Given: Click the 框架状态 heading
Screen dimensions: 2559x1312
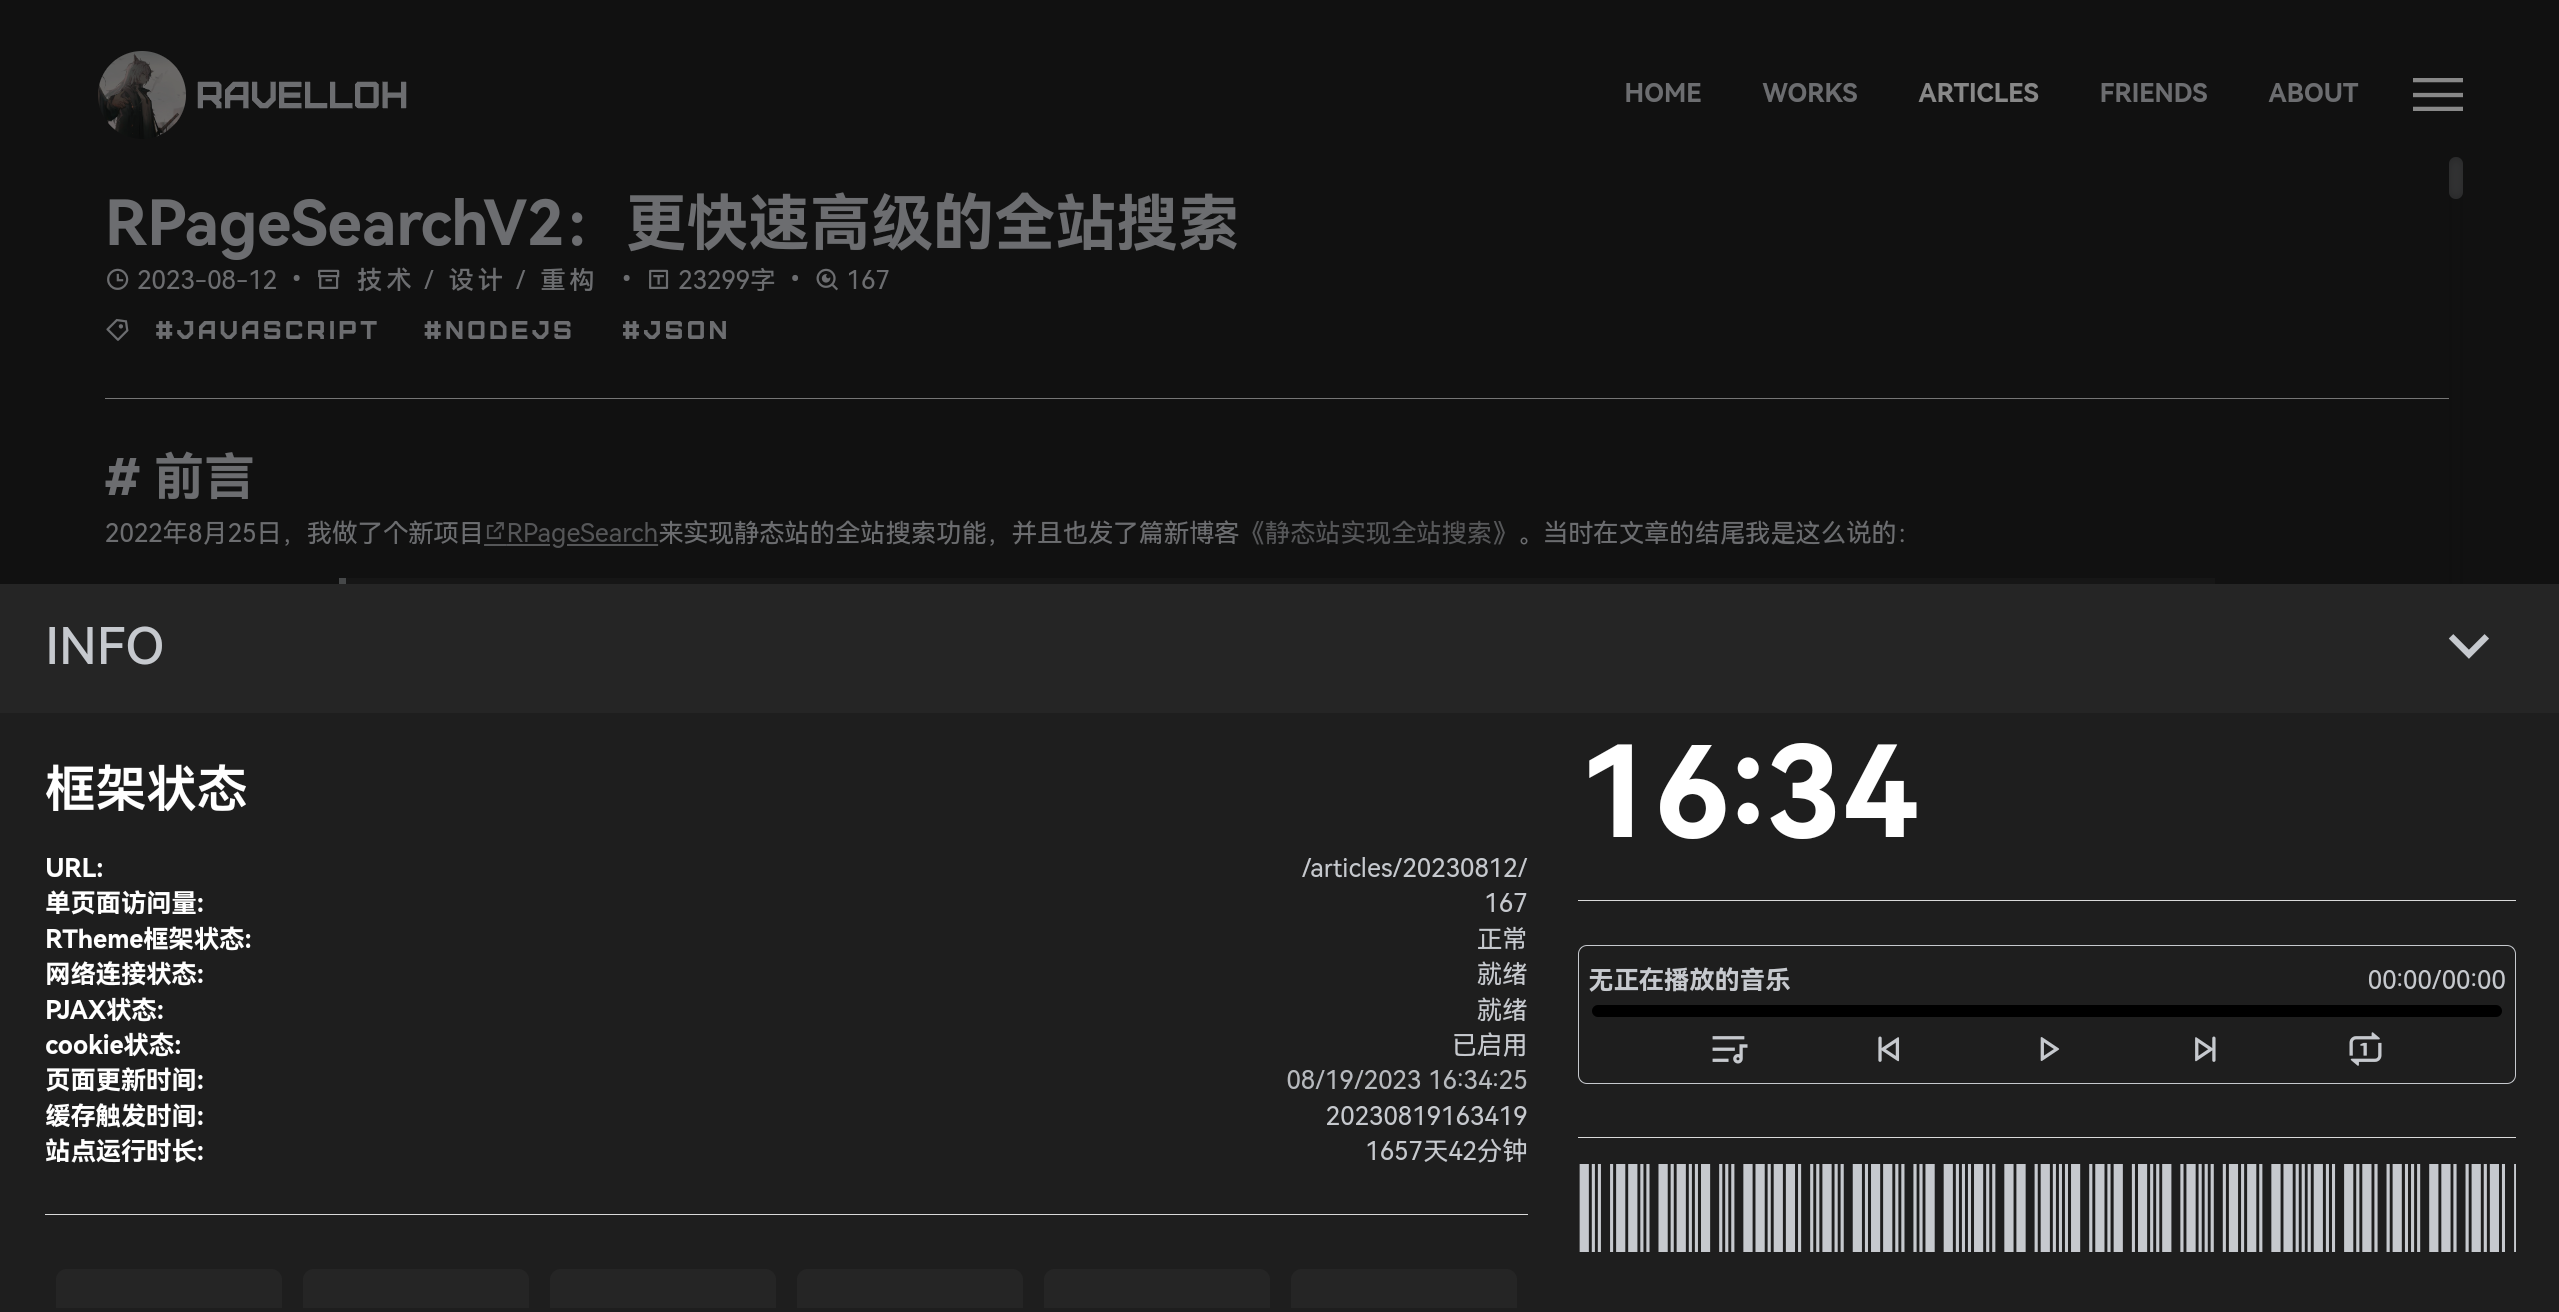Looking at the screenshot, I should 146,789.
